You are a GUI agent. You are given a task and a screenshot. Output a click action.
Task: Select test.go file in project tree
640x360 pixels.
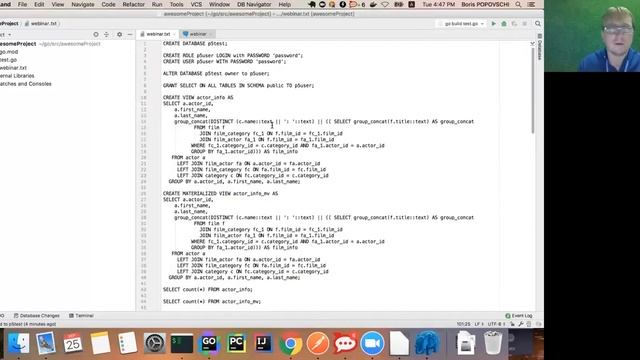click(9, 60)
